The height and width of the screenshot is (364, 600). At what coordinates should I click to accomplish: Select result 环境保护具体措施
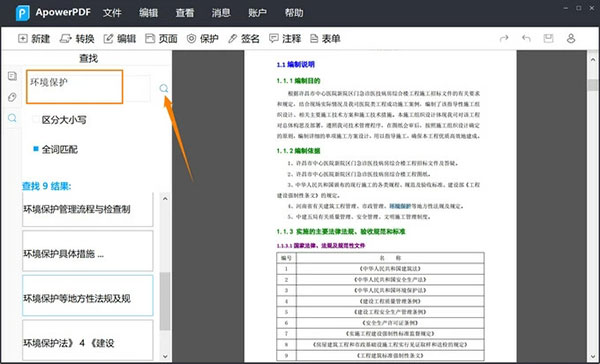[x=88, y=251]
